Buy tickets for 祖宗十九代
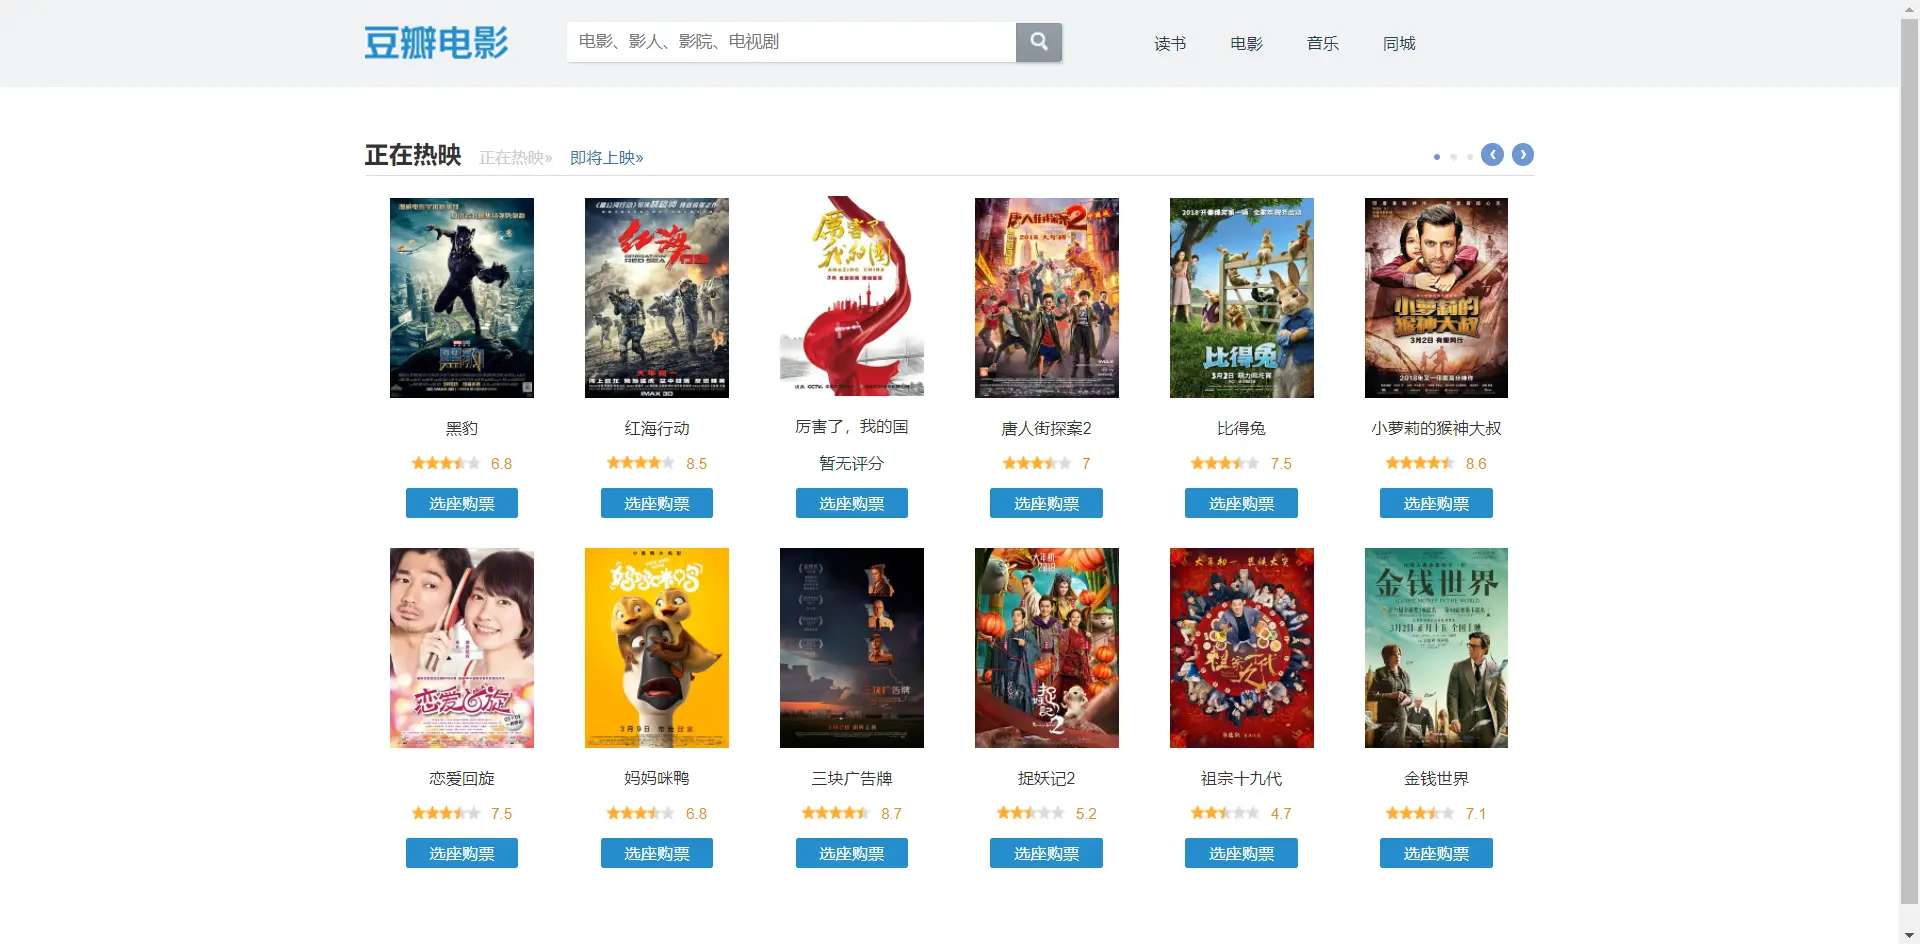Image resolution: width=1920 pixels, height=944 pixels. [1241, 853]
